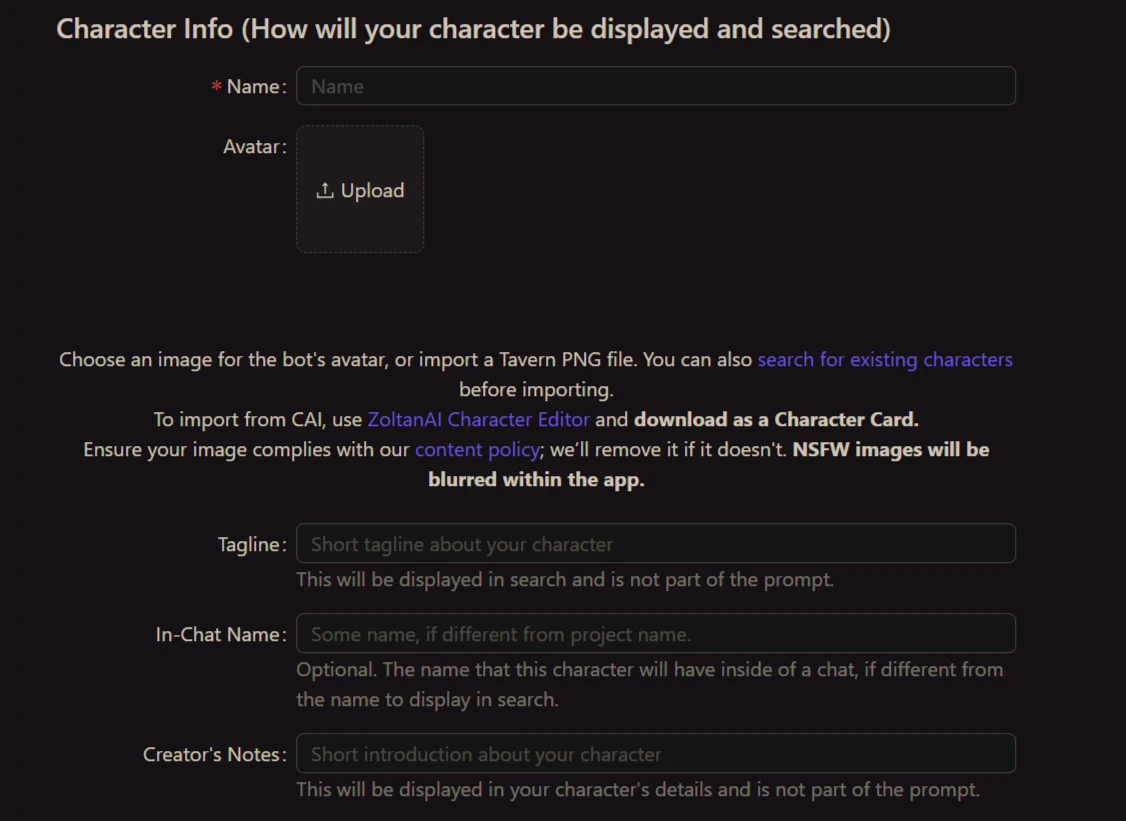Open the content policy link
Viewport: 1126px width, 821px height.
pyautogui.click(x=477, y=449)
